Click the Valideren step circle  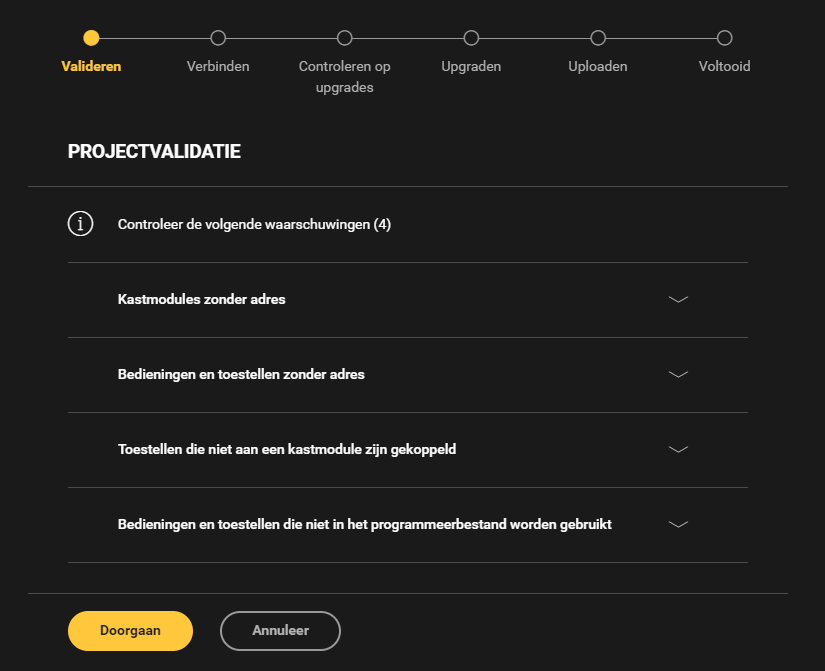pyautogui.click(x=91, y=38)
